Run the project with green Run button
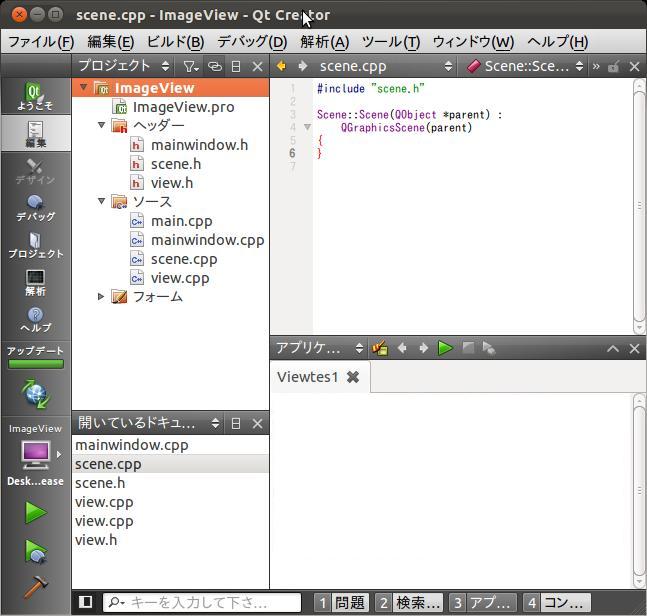This screenshot has width=647, height=616. 35,512
